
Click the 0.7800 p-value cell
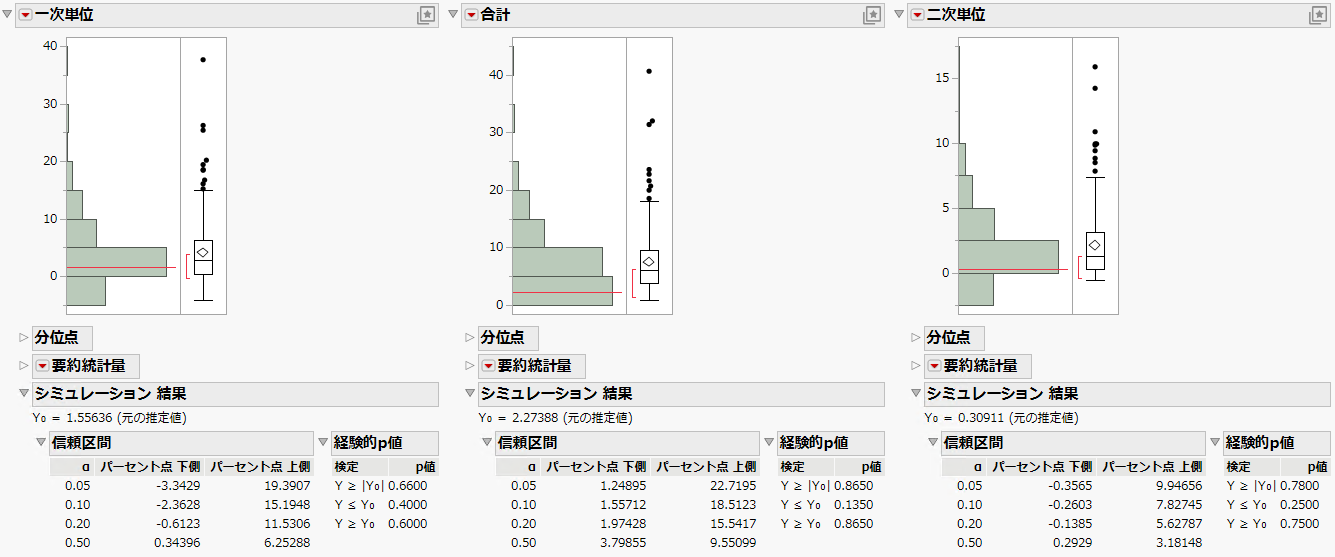coord(1301,485)
